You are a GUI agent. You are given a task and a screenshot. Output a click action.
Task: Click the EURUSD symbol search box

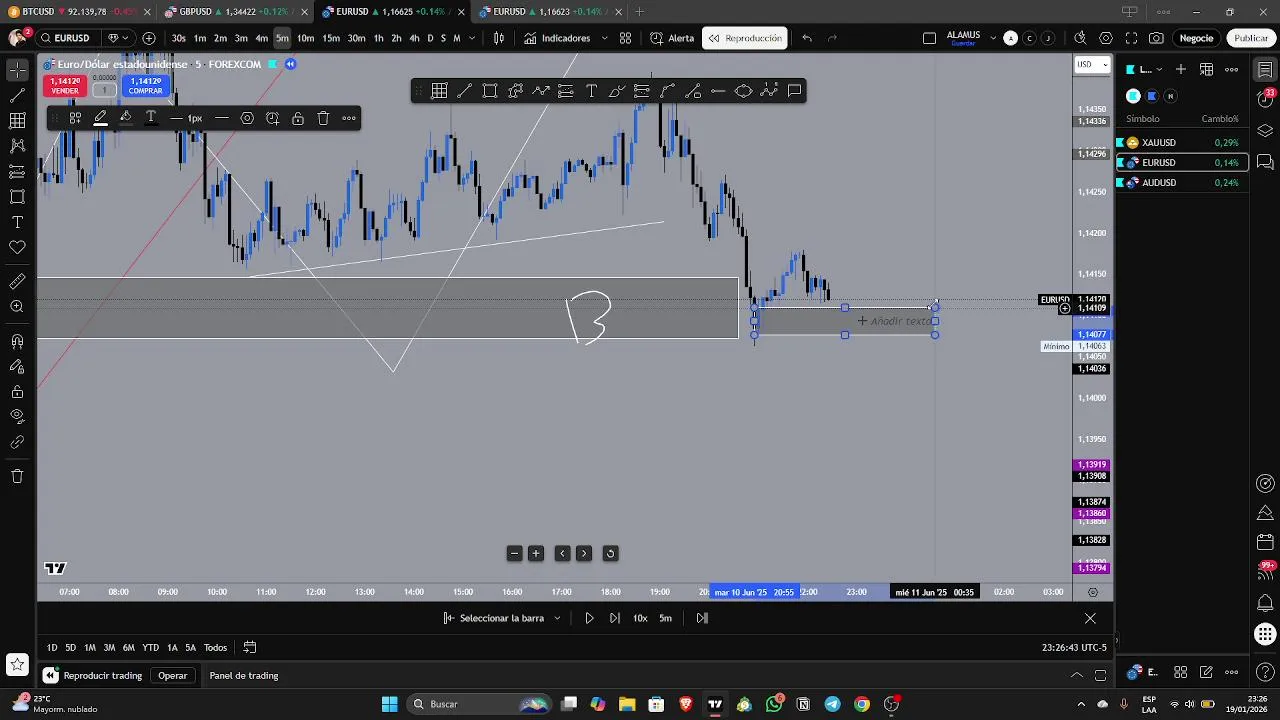(68, 38)
